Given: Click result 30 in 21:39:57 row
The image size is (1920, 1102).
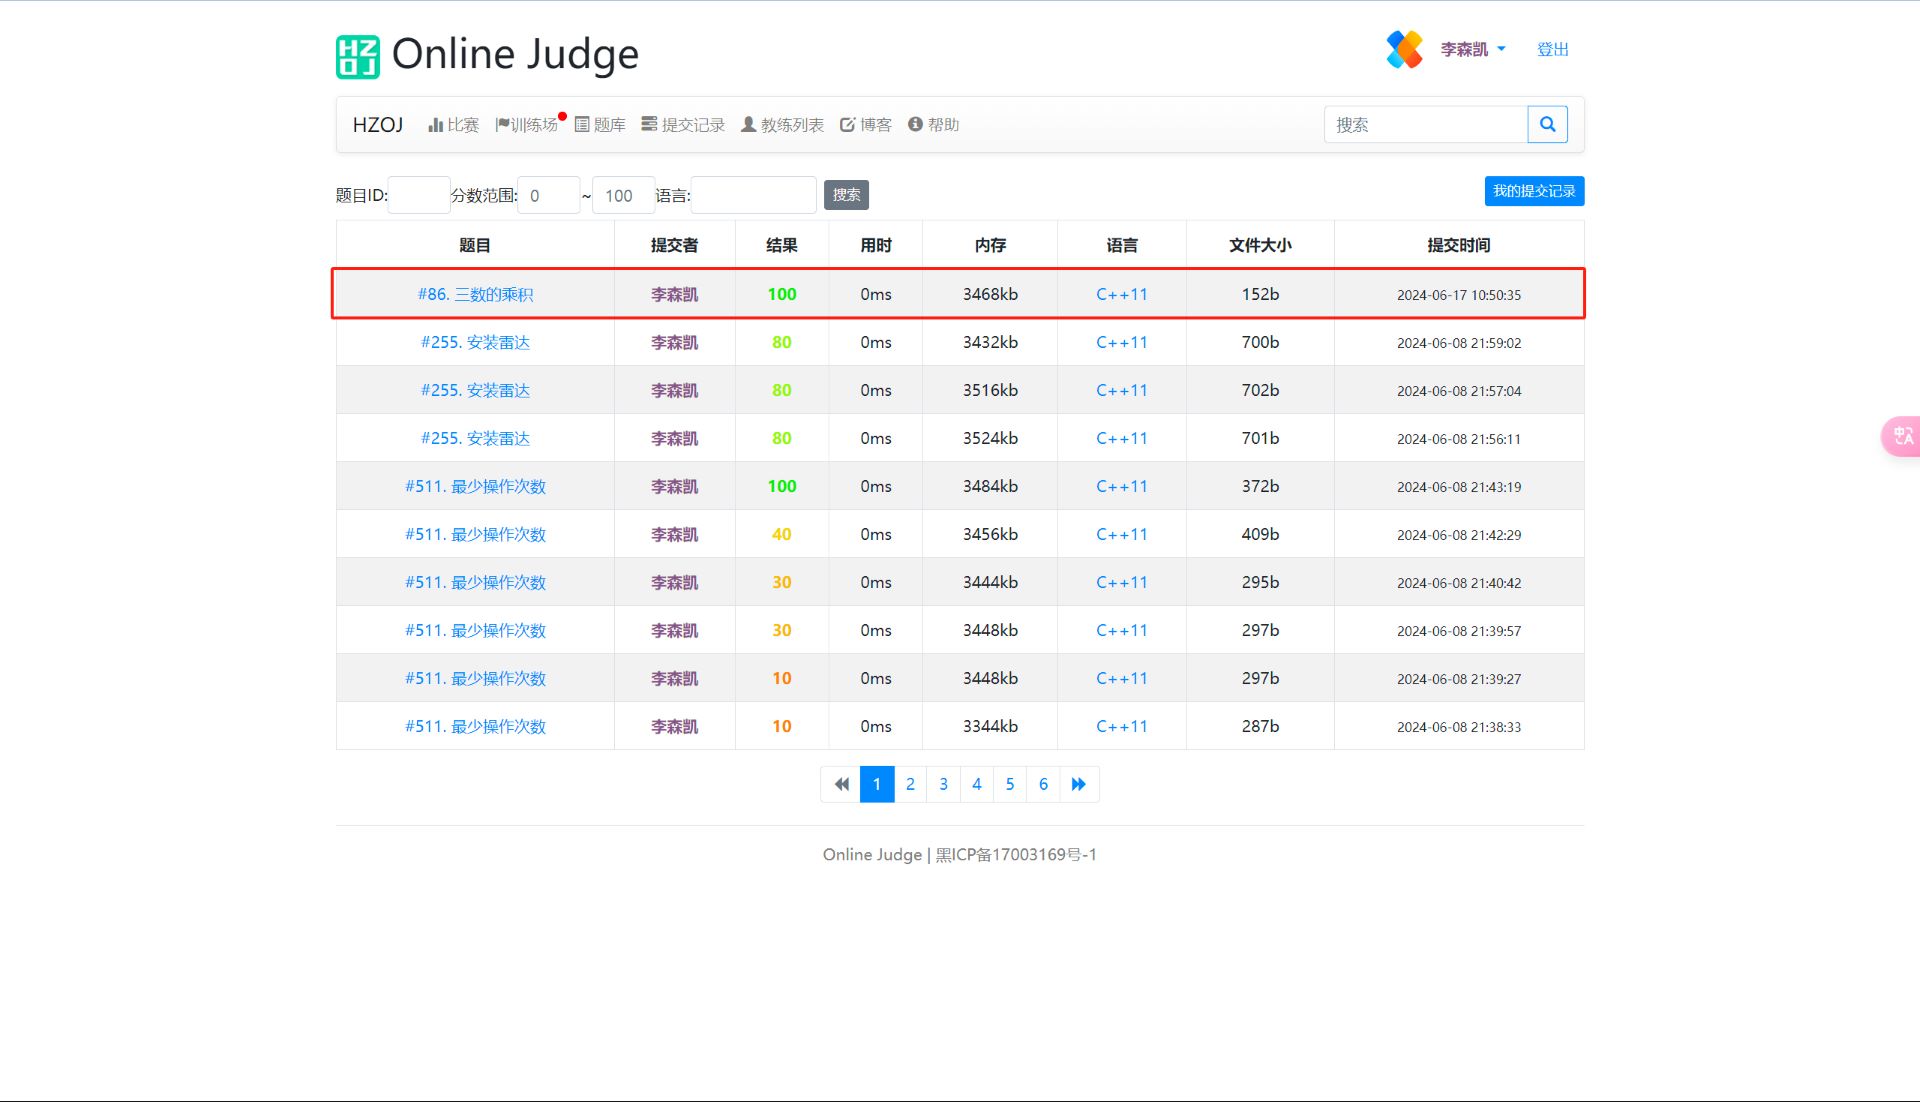Looking at the screenshot, I should pos(782,630).
